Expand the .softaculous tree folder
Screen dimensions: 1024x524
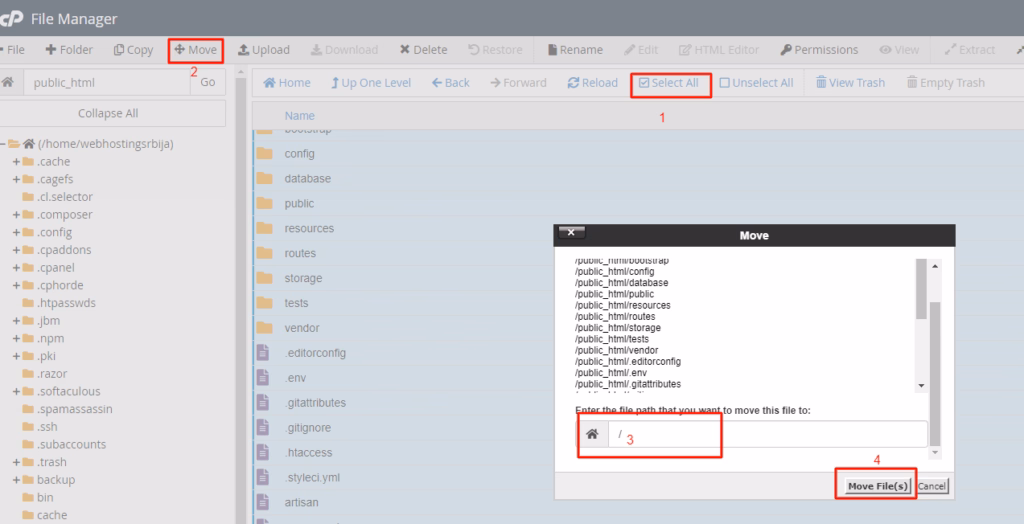(16, 391)
